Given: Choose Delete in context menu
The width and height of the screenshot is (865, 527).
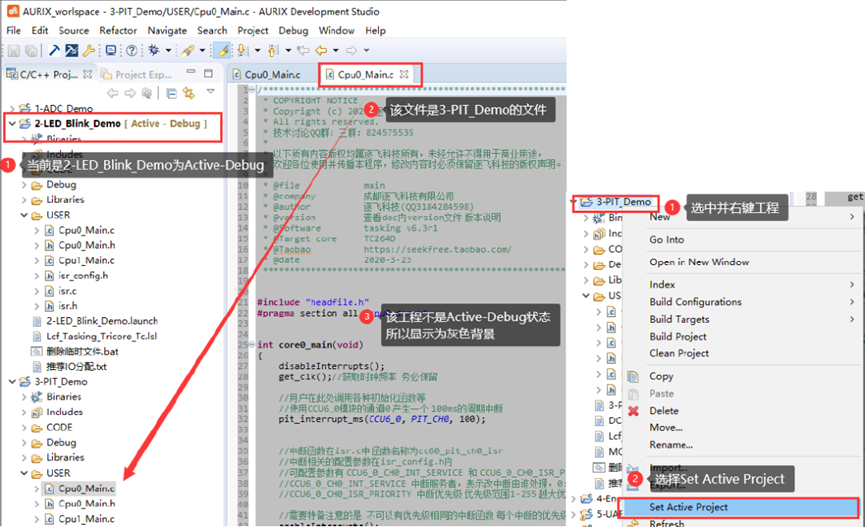Looking at the screenshot, I should [664, 411].
